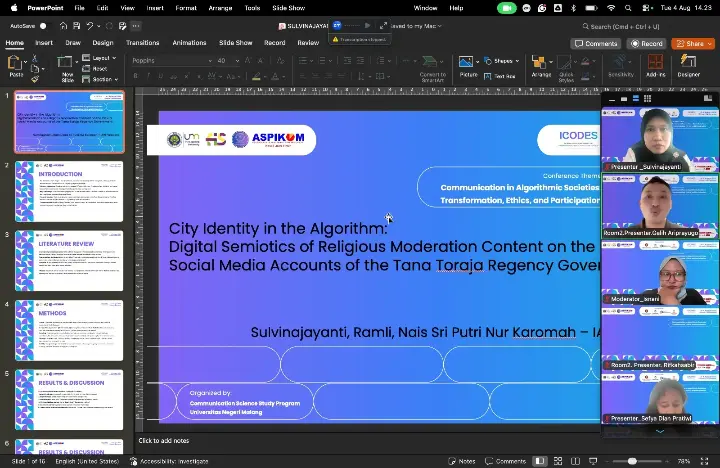
Task: Toggle Strikethrough formatting
Action: [174, 76]
